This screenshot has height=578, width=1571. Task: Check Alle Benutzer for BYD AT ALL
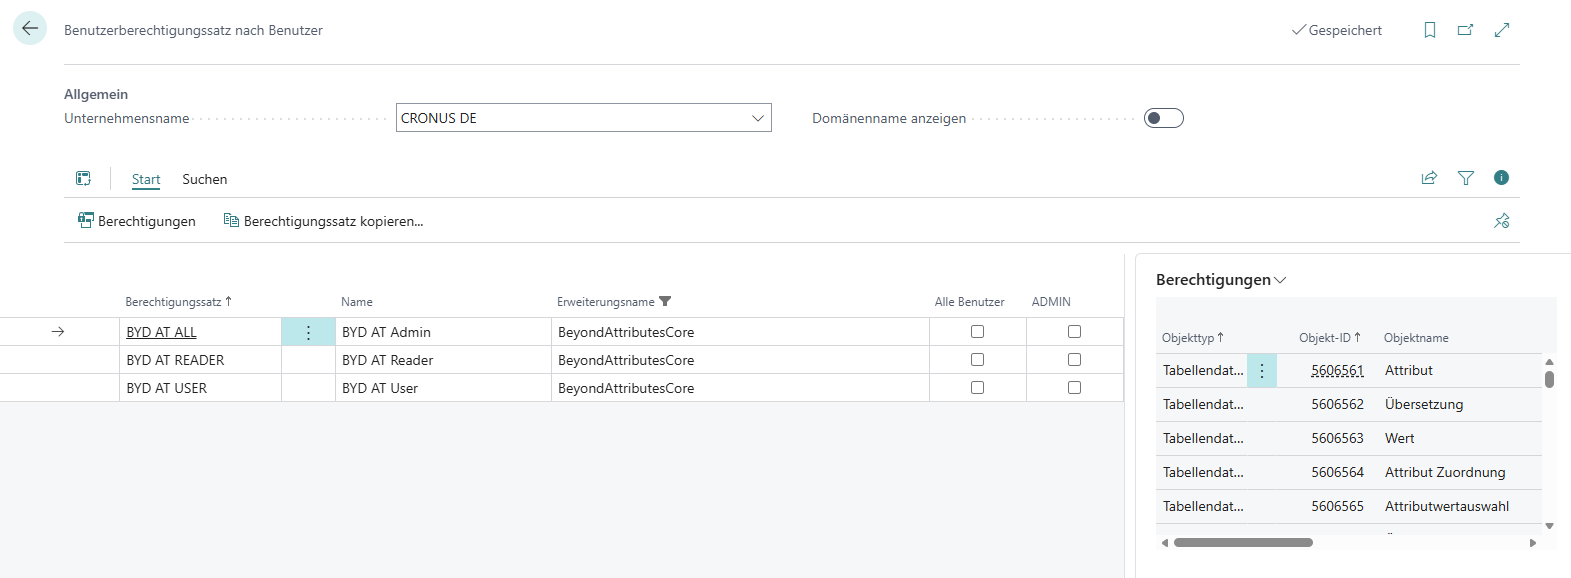(978, 332)
